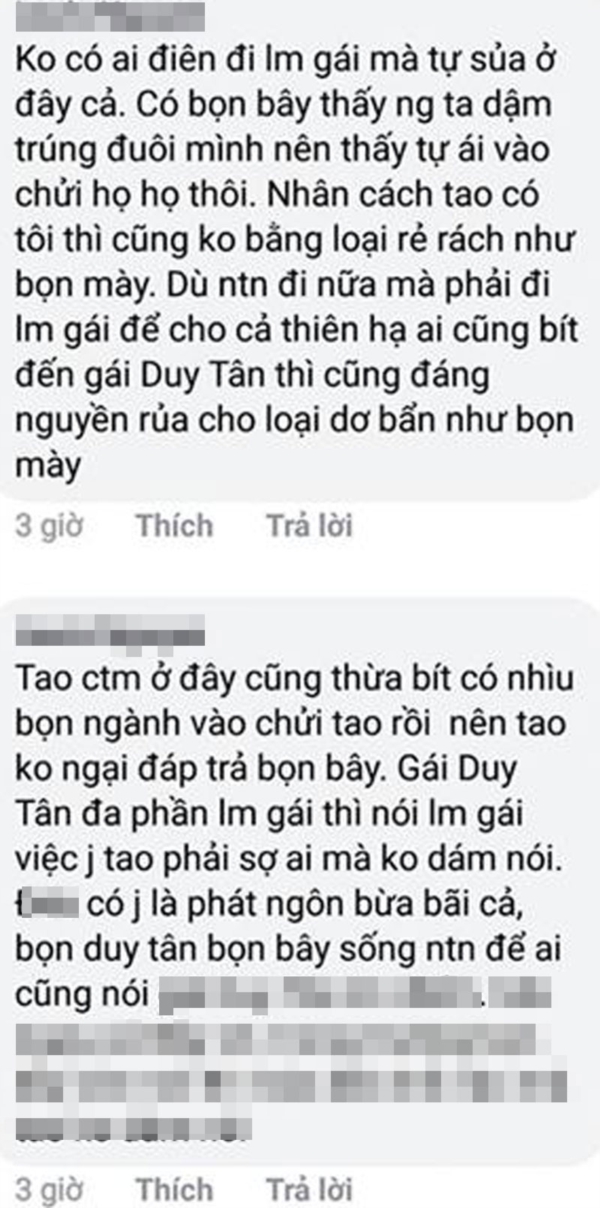Like the second comment with Thích
Viewport: 600px width, 1208px height.
(x=175, y=1189)
